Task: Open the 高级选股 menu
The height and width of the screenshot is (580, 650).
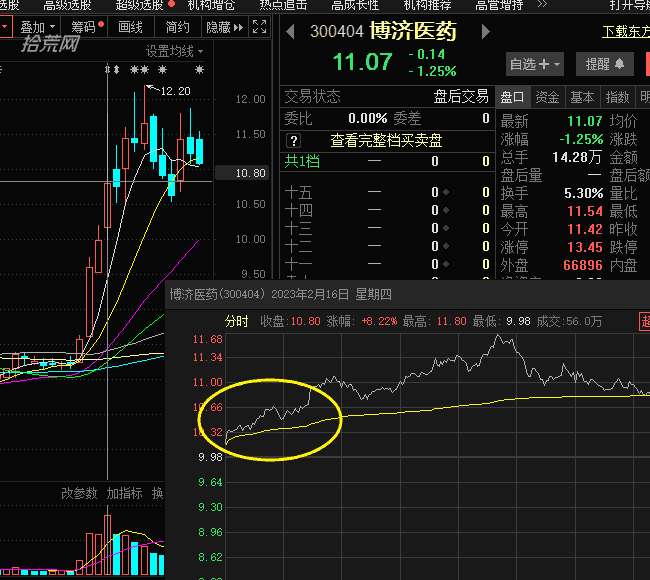Action: click(67, 5)
